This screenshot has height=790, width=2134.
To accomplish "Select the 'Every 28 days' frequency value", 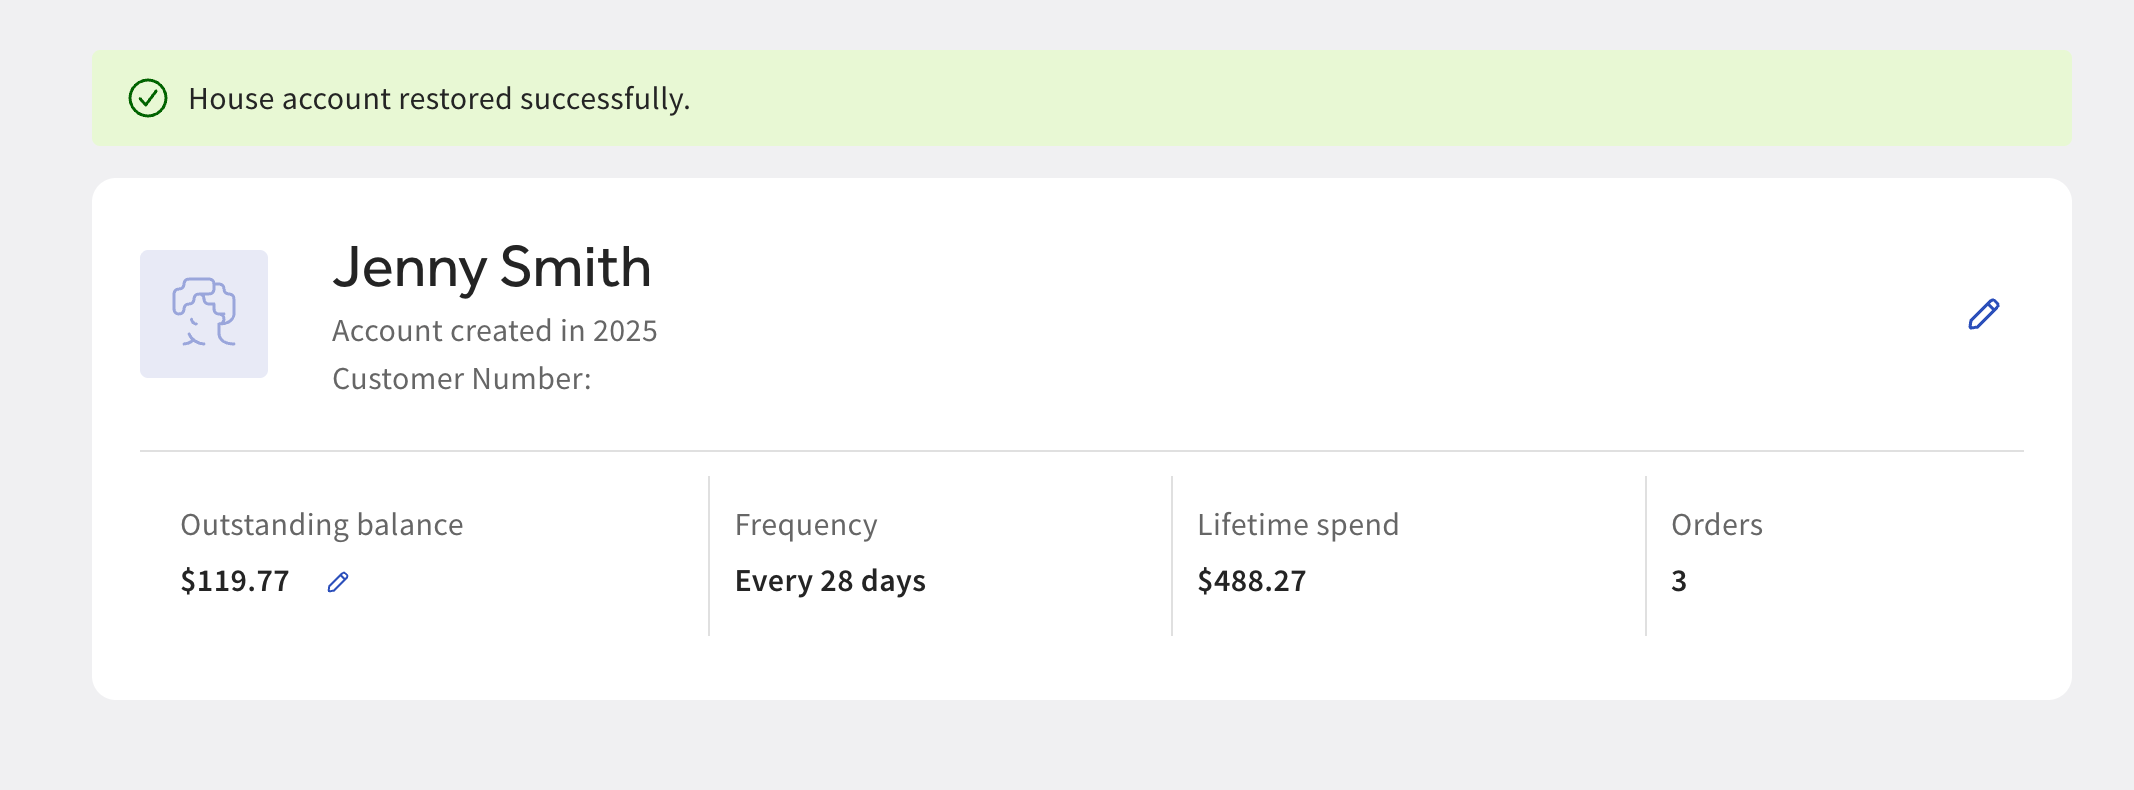I will click(x=830, y=581).
